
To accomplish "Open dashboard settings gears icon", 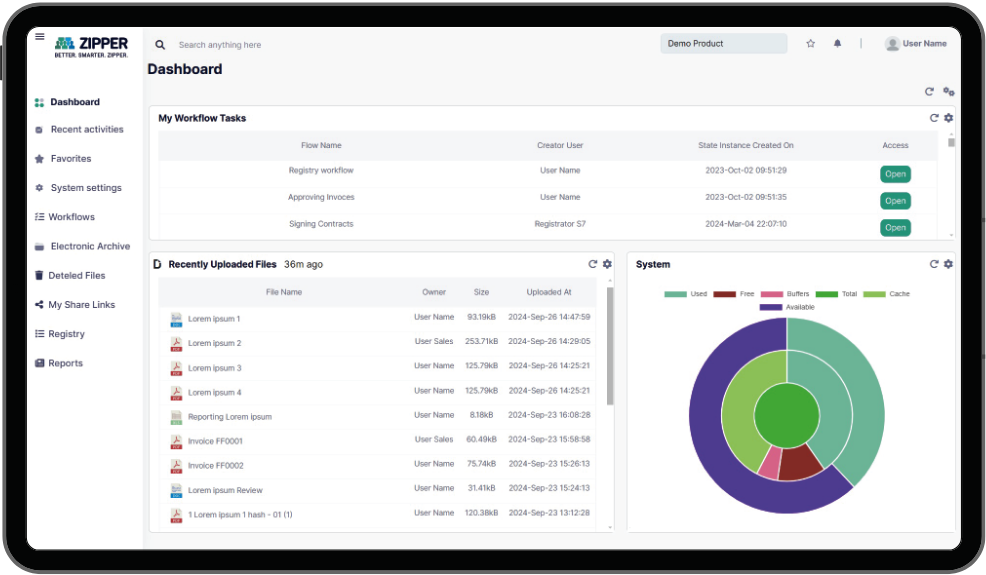I will click(948, 92).
